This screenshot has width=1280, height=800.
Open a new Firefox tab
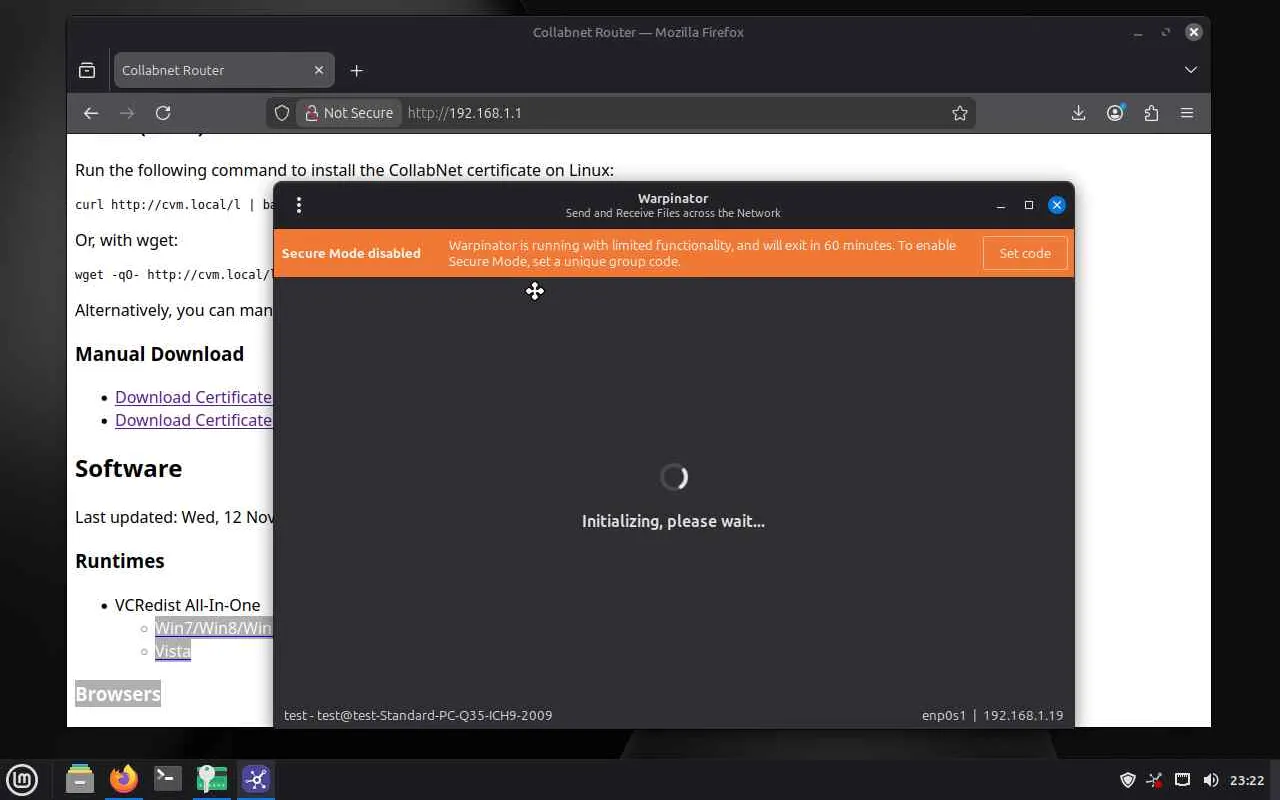356,70
